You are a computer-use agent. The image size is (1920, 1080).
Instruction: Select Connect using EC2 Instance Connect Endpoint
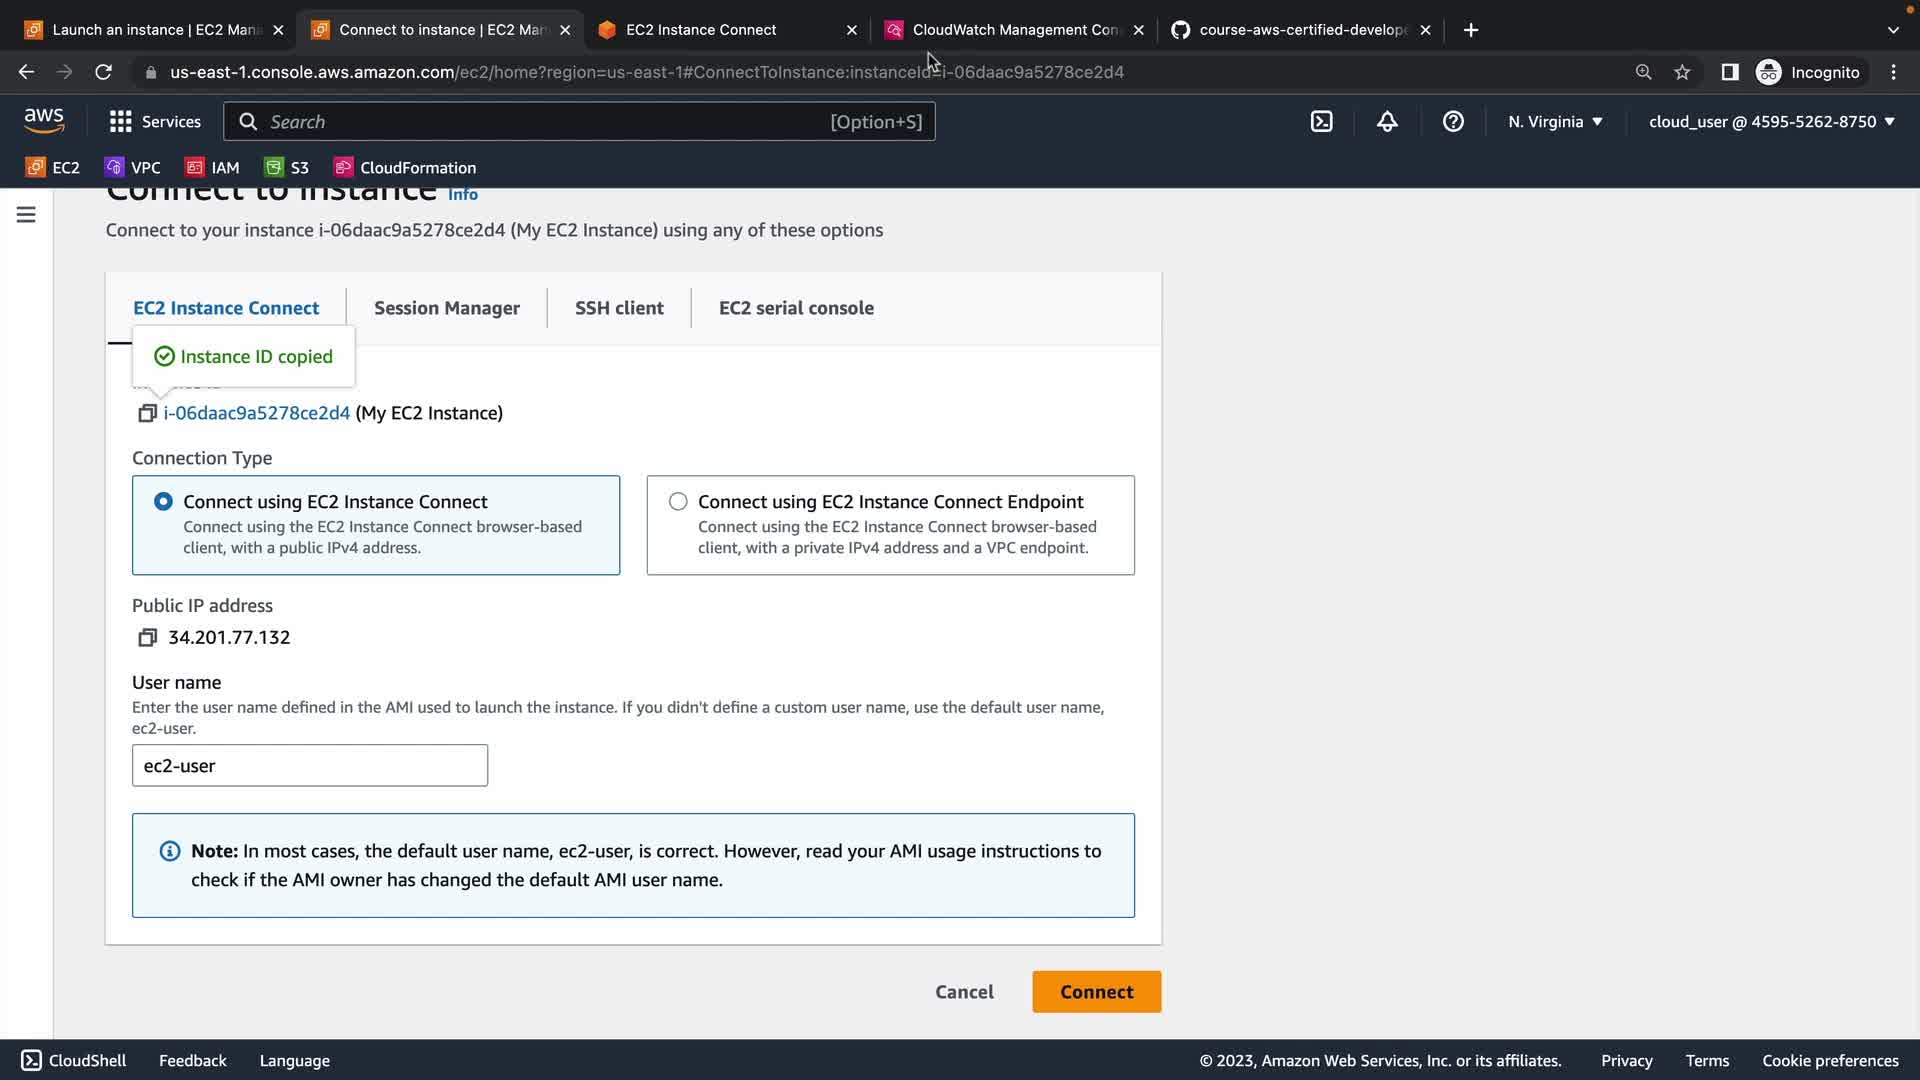[678, 502]
